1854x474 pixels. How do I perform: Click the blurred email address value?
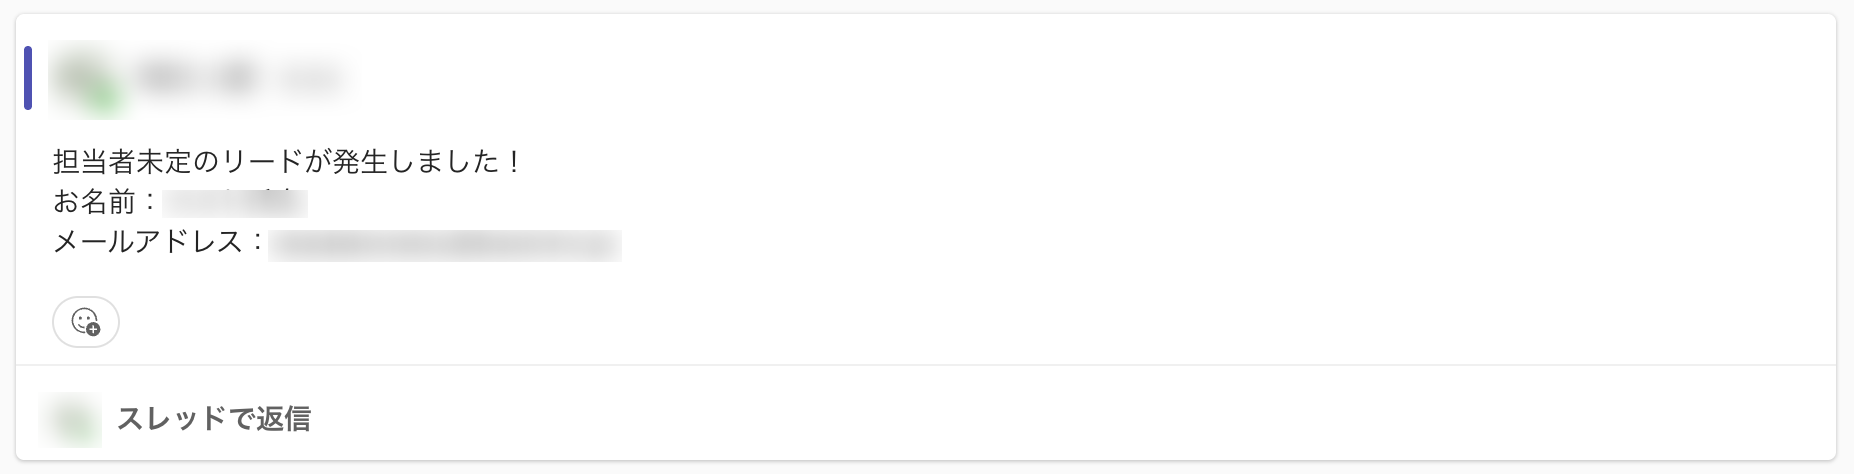tap(444, 245)
